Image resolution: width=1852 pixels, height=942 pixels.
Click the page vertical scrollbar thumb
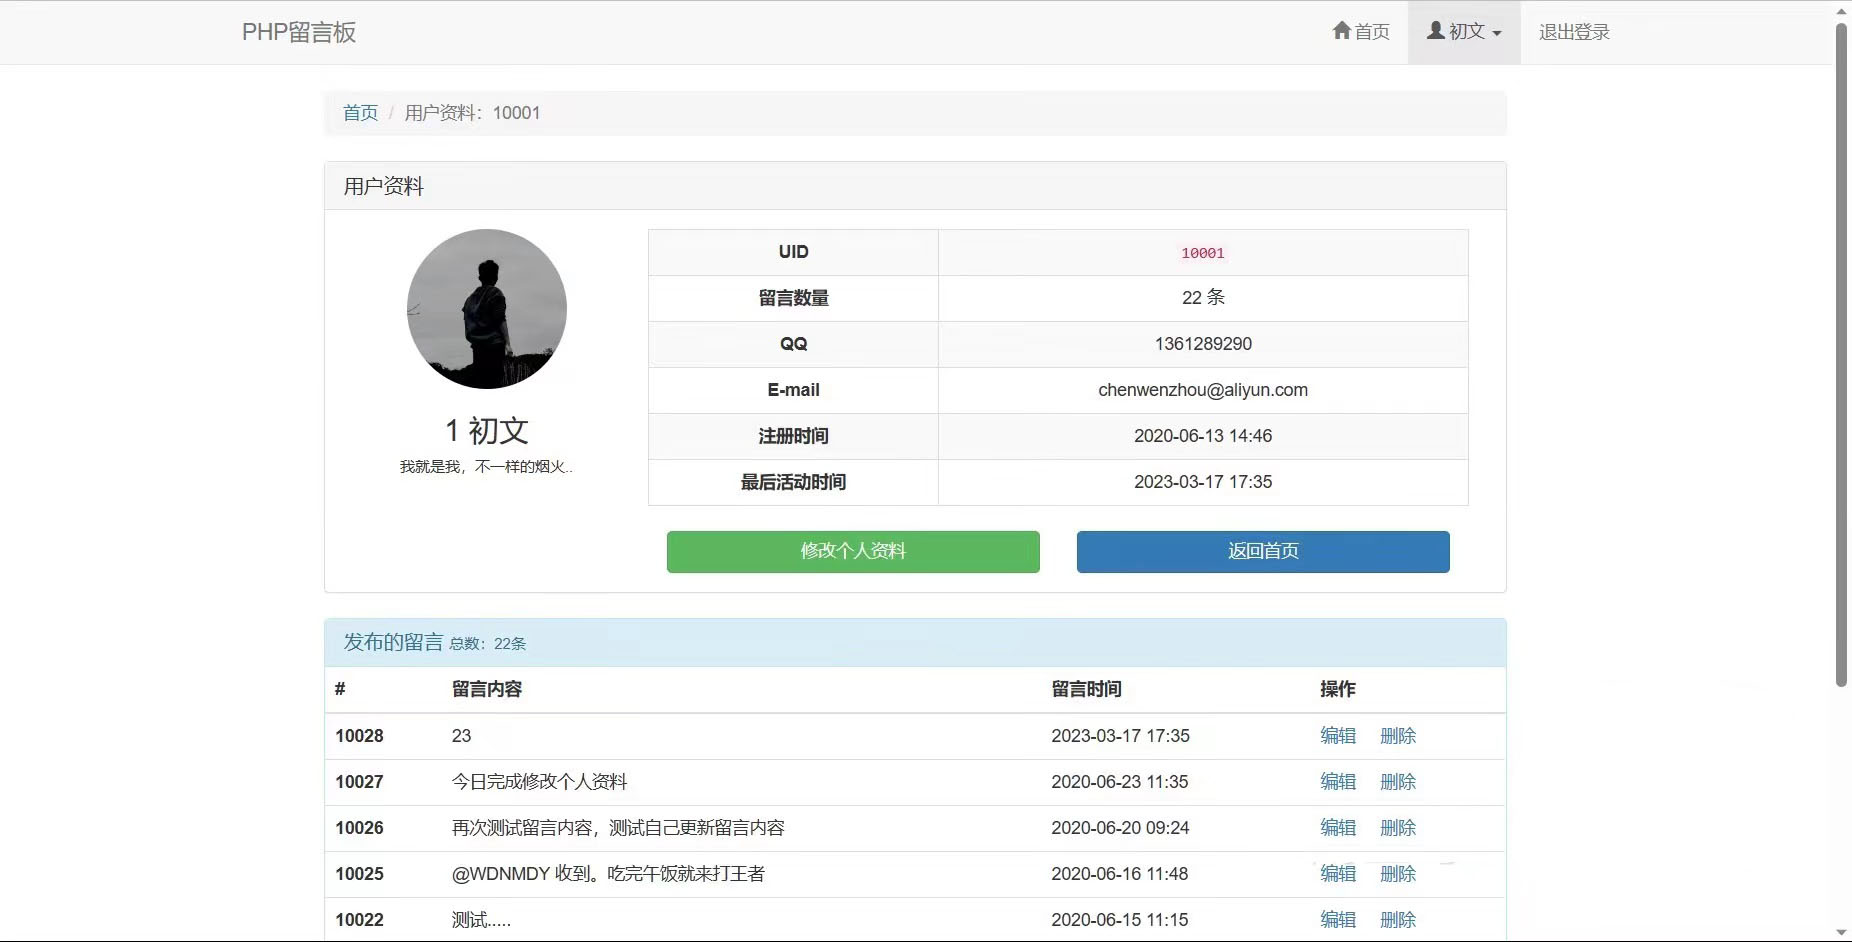(1841, 350)
